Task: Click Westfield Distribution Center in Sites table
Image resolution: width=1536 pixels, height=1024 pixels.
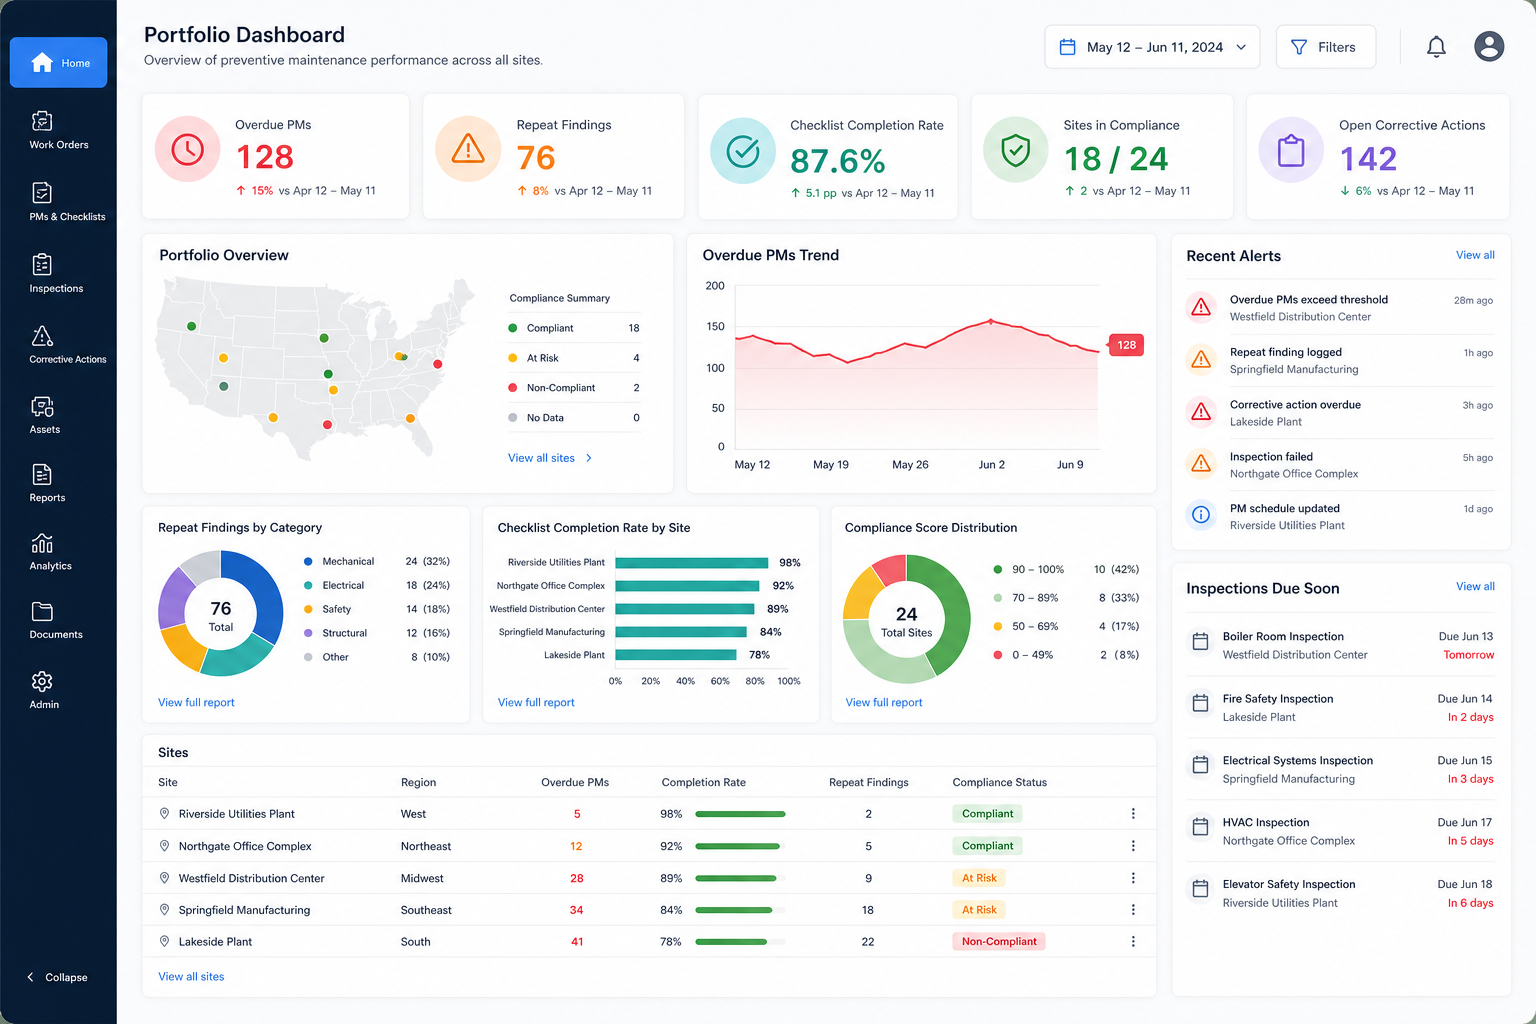Action: (x=252, y=878)
